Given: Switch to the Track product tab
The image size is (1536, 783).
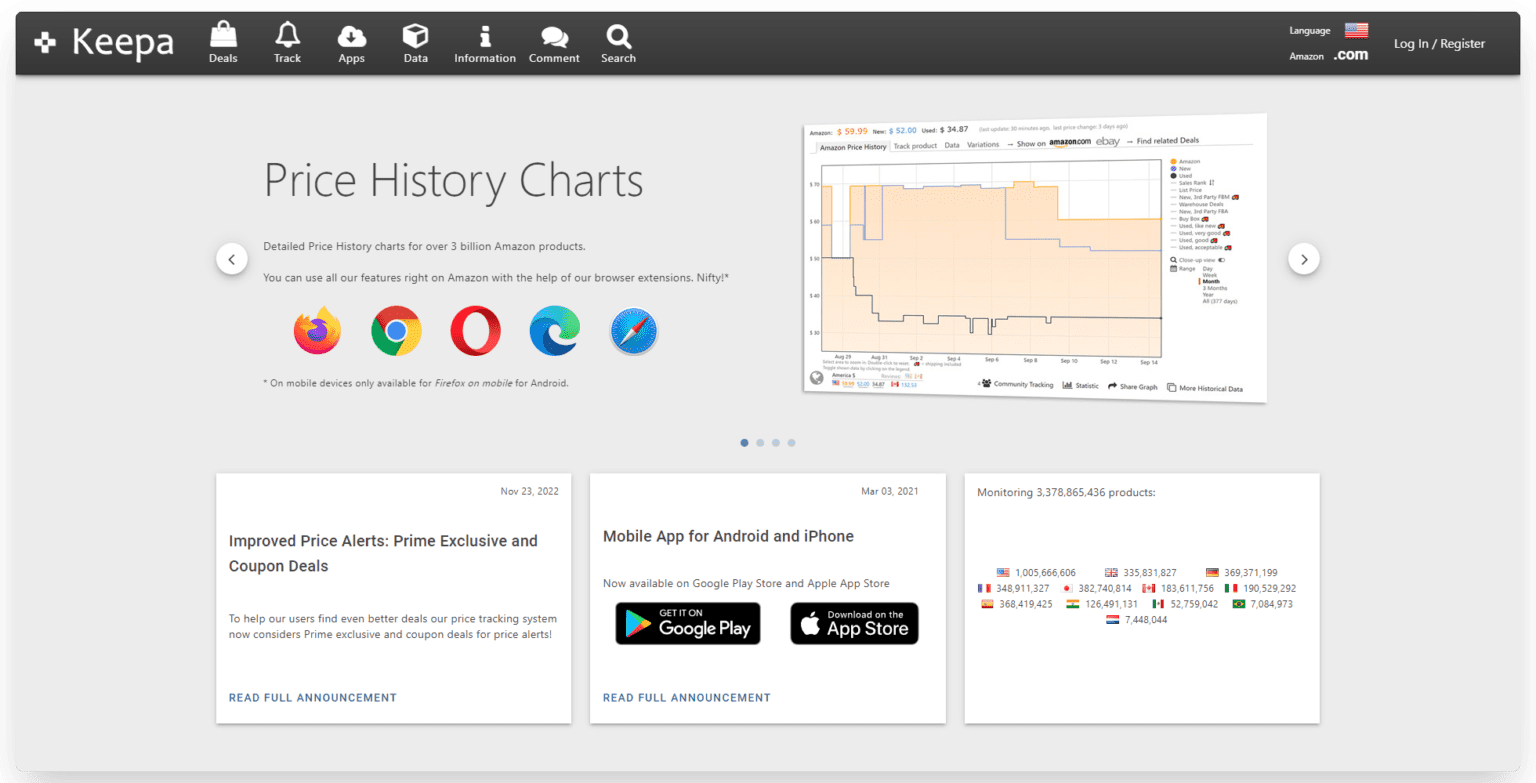Looking at the screenshot, I should pos(914,146).
